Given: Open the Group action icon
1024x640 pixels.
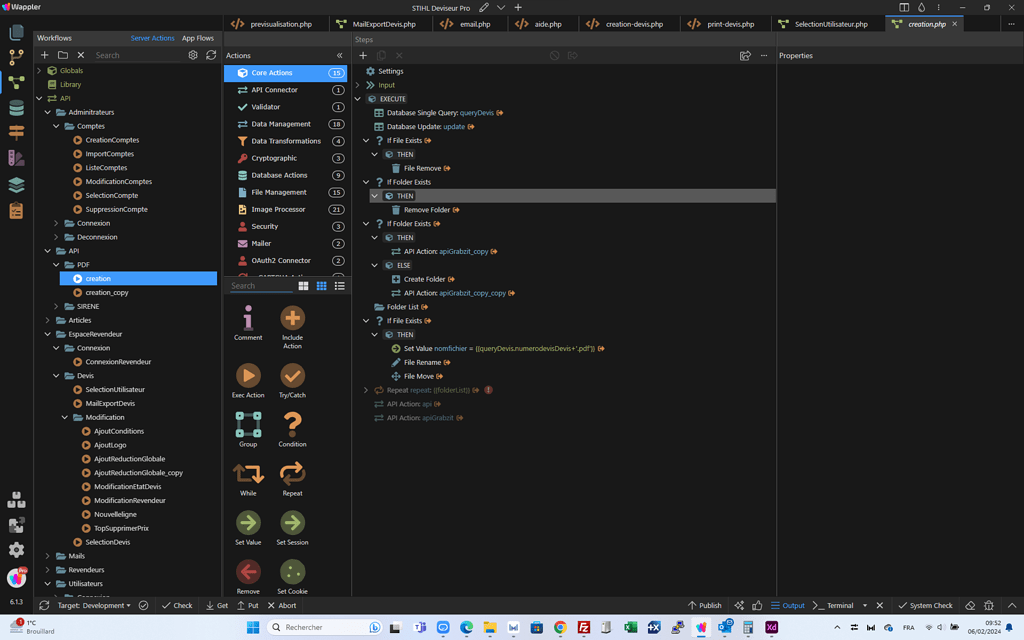Looking at the screenshot, I should tap(248, 425).
